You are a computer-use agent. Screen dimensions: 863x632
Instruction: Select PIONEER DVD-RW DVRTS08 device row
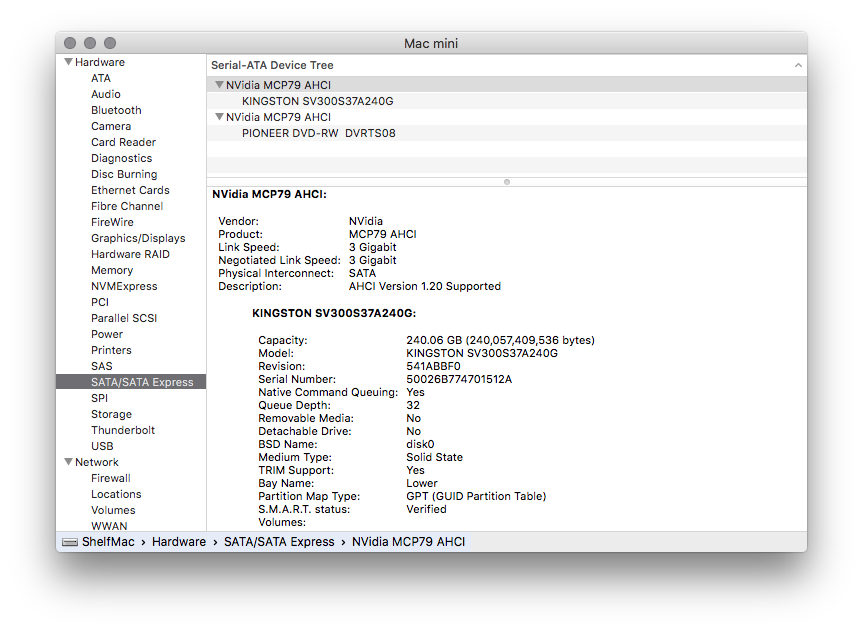point(507,133)
